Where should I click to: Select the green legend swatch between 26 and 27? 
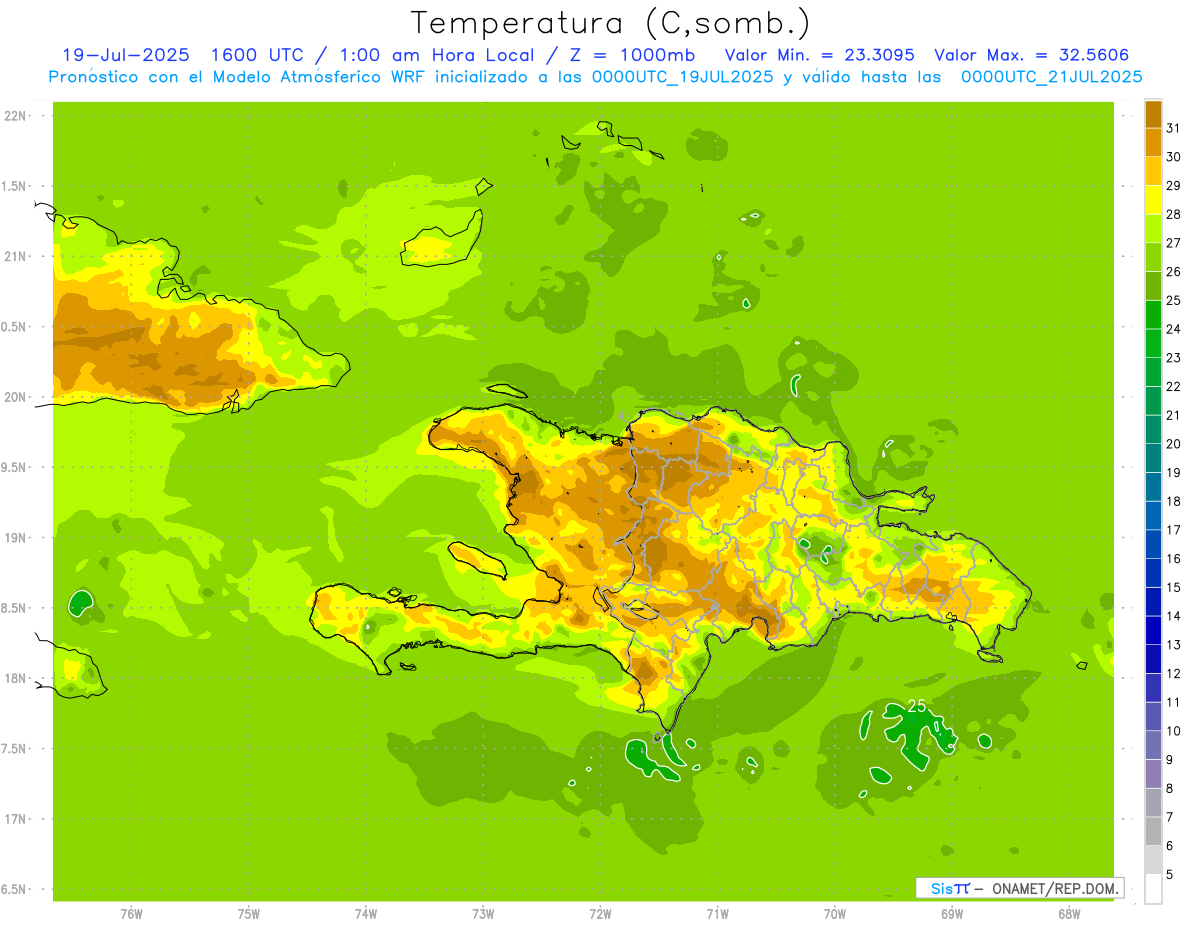tap(1153, 257)
